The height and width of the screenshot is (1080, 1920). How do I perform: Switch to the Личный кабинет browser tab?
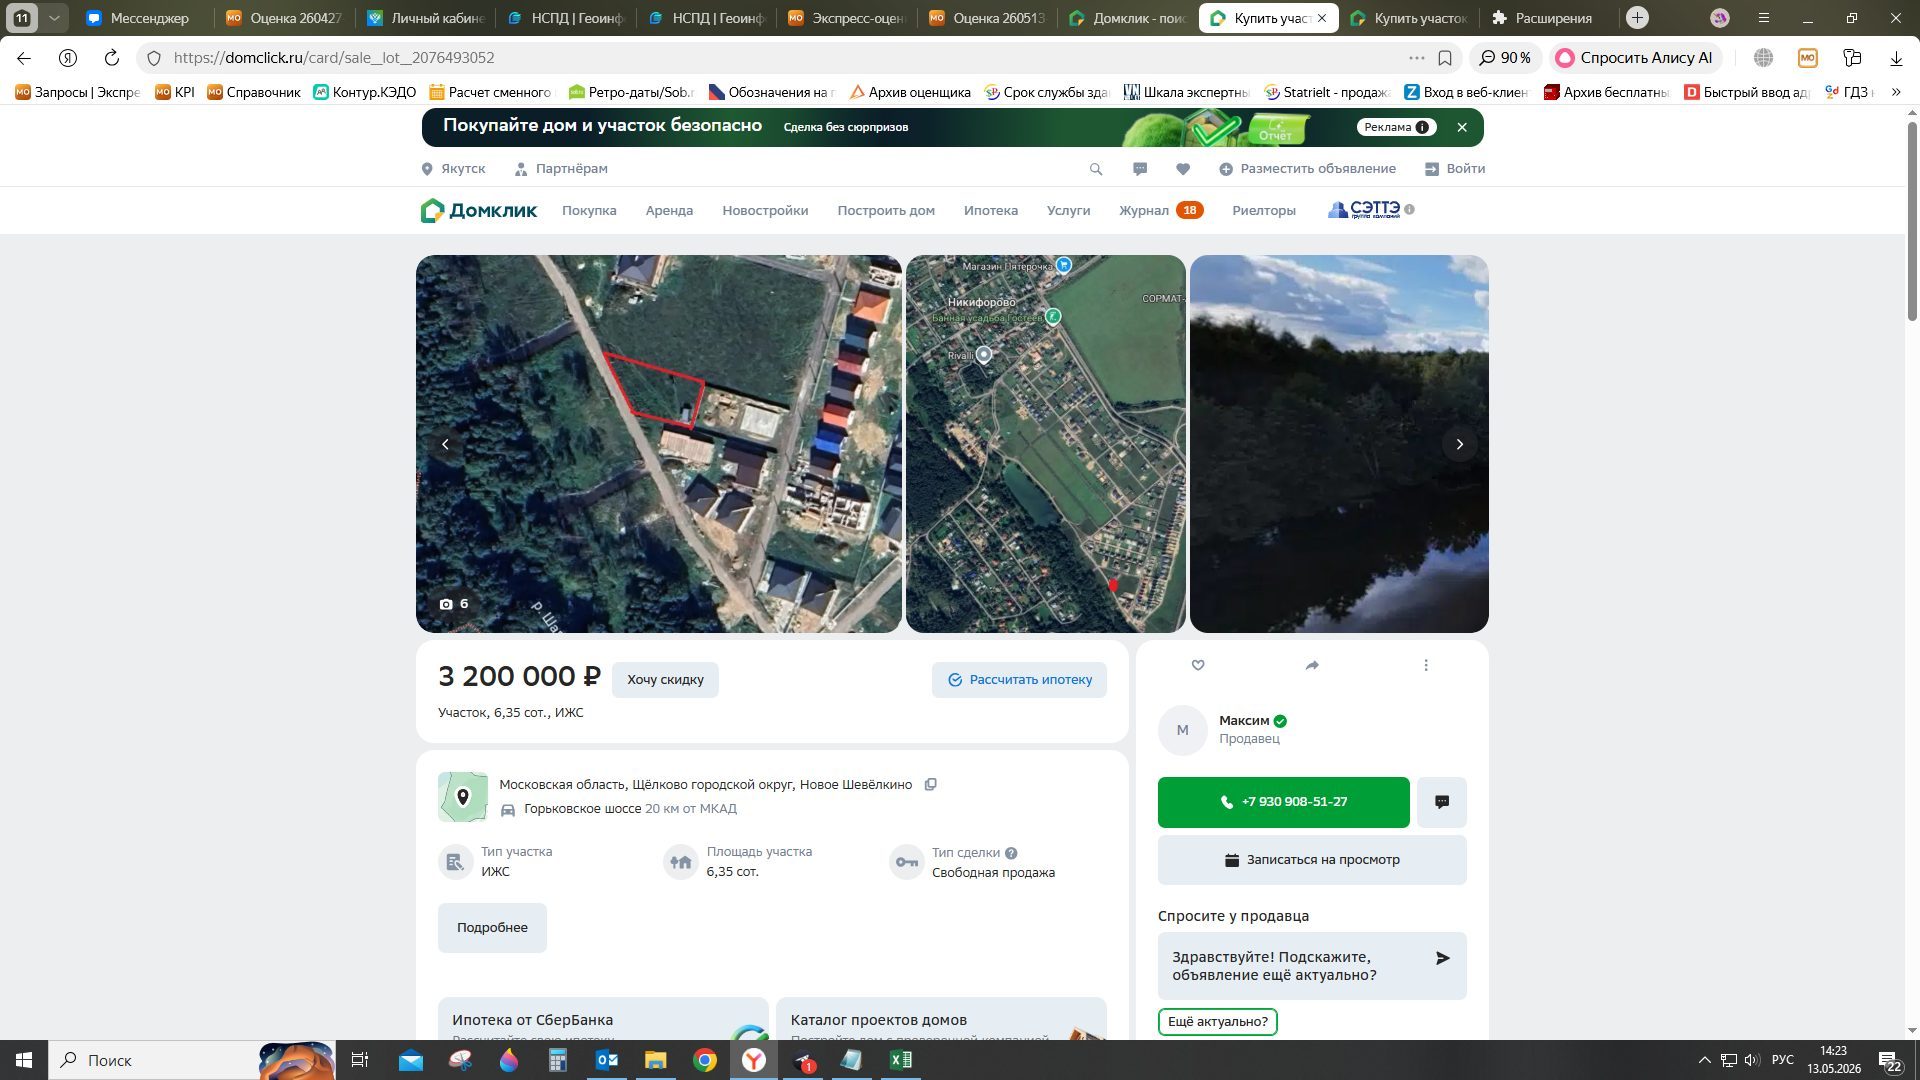(x=425, y=18)
